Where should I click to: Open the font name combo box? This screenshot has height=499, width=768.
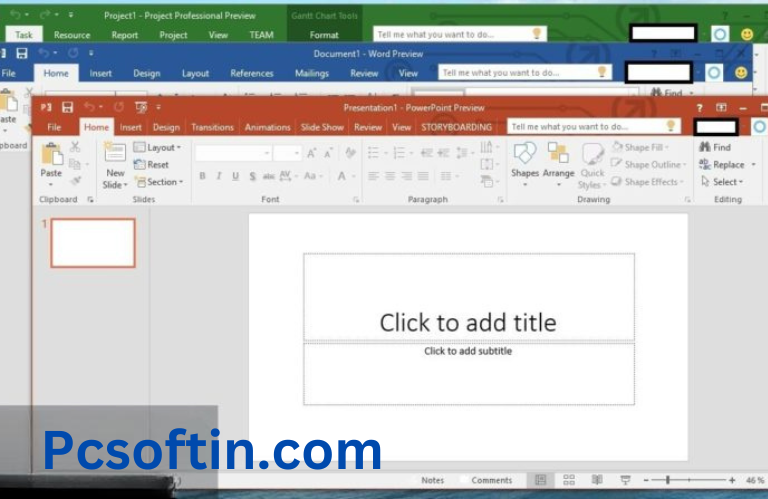click(233, 153)
